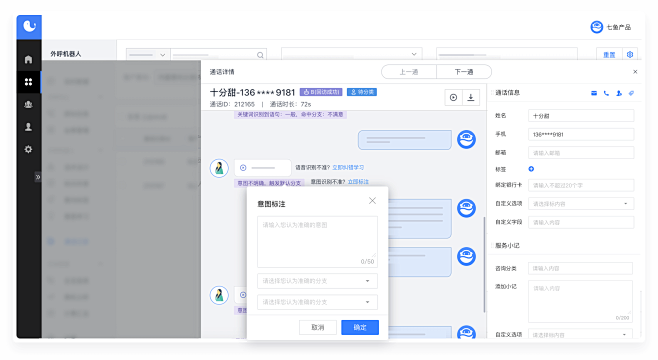Image resolution: width=658 pixels, height=360 pixels.
Task: Open the first branch dropdown in dialog
Action: click(317, 281)
